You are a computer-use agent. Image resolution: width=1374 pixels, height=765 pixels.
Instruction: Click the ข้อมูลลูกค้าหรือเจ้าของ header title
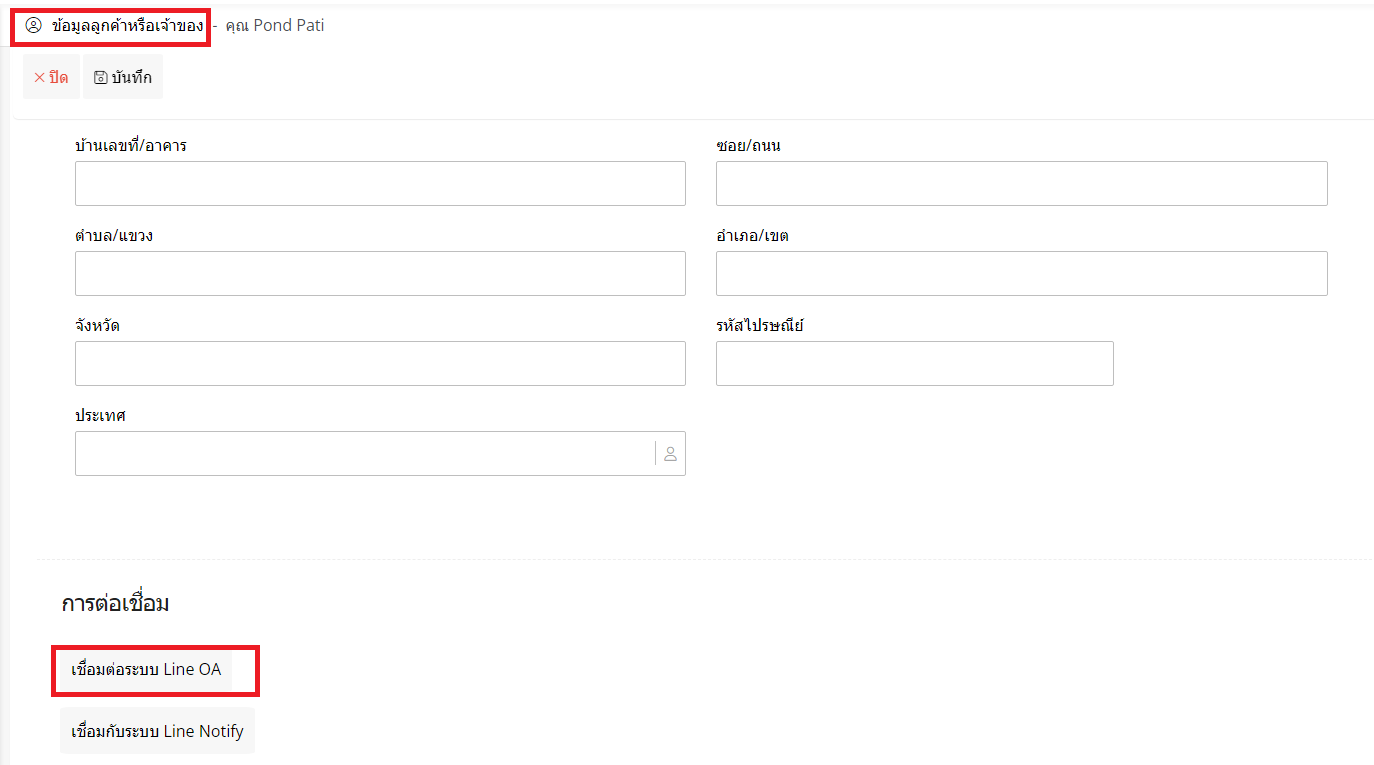pyautogui.click(x=127, y=26)
